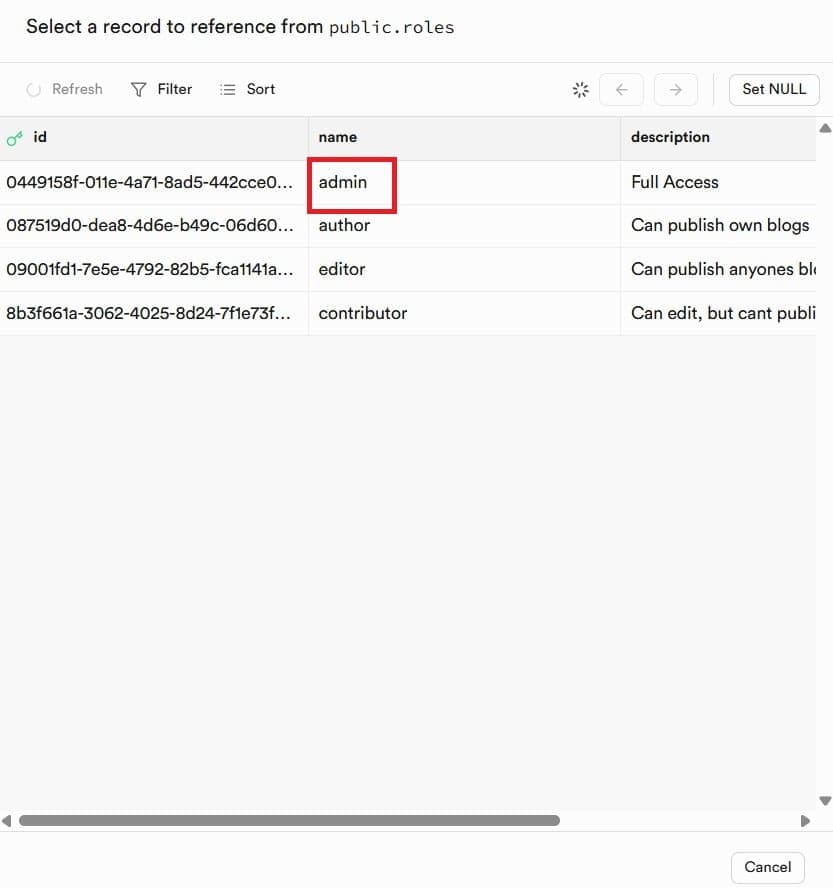
Task: Go to previous page with left arrow
Action: click(x=621, y=89)
